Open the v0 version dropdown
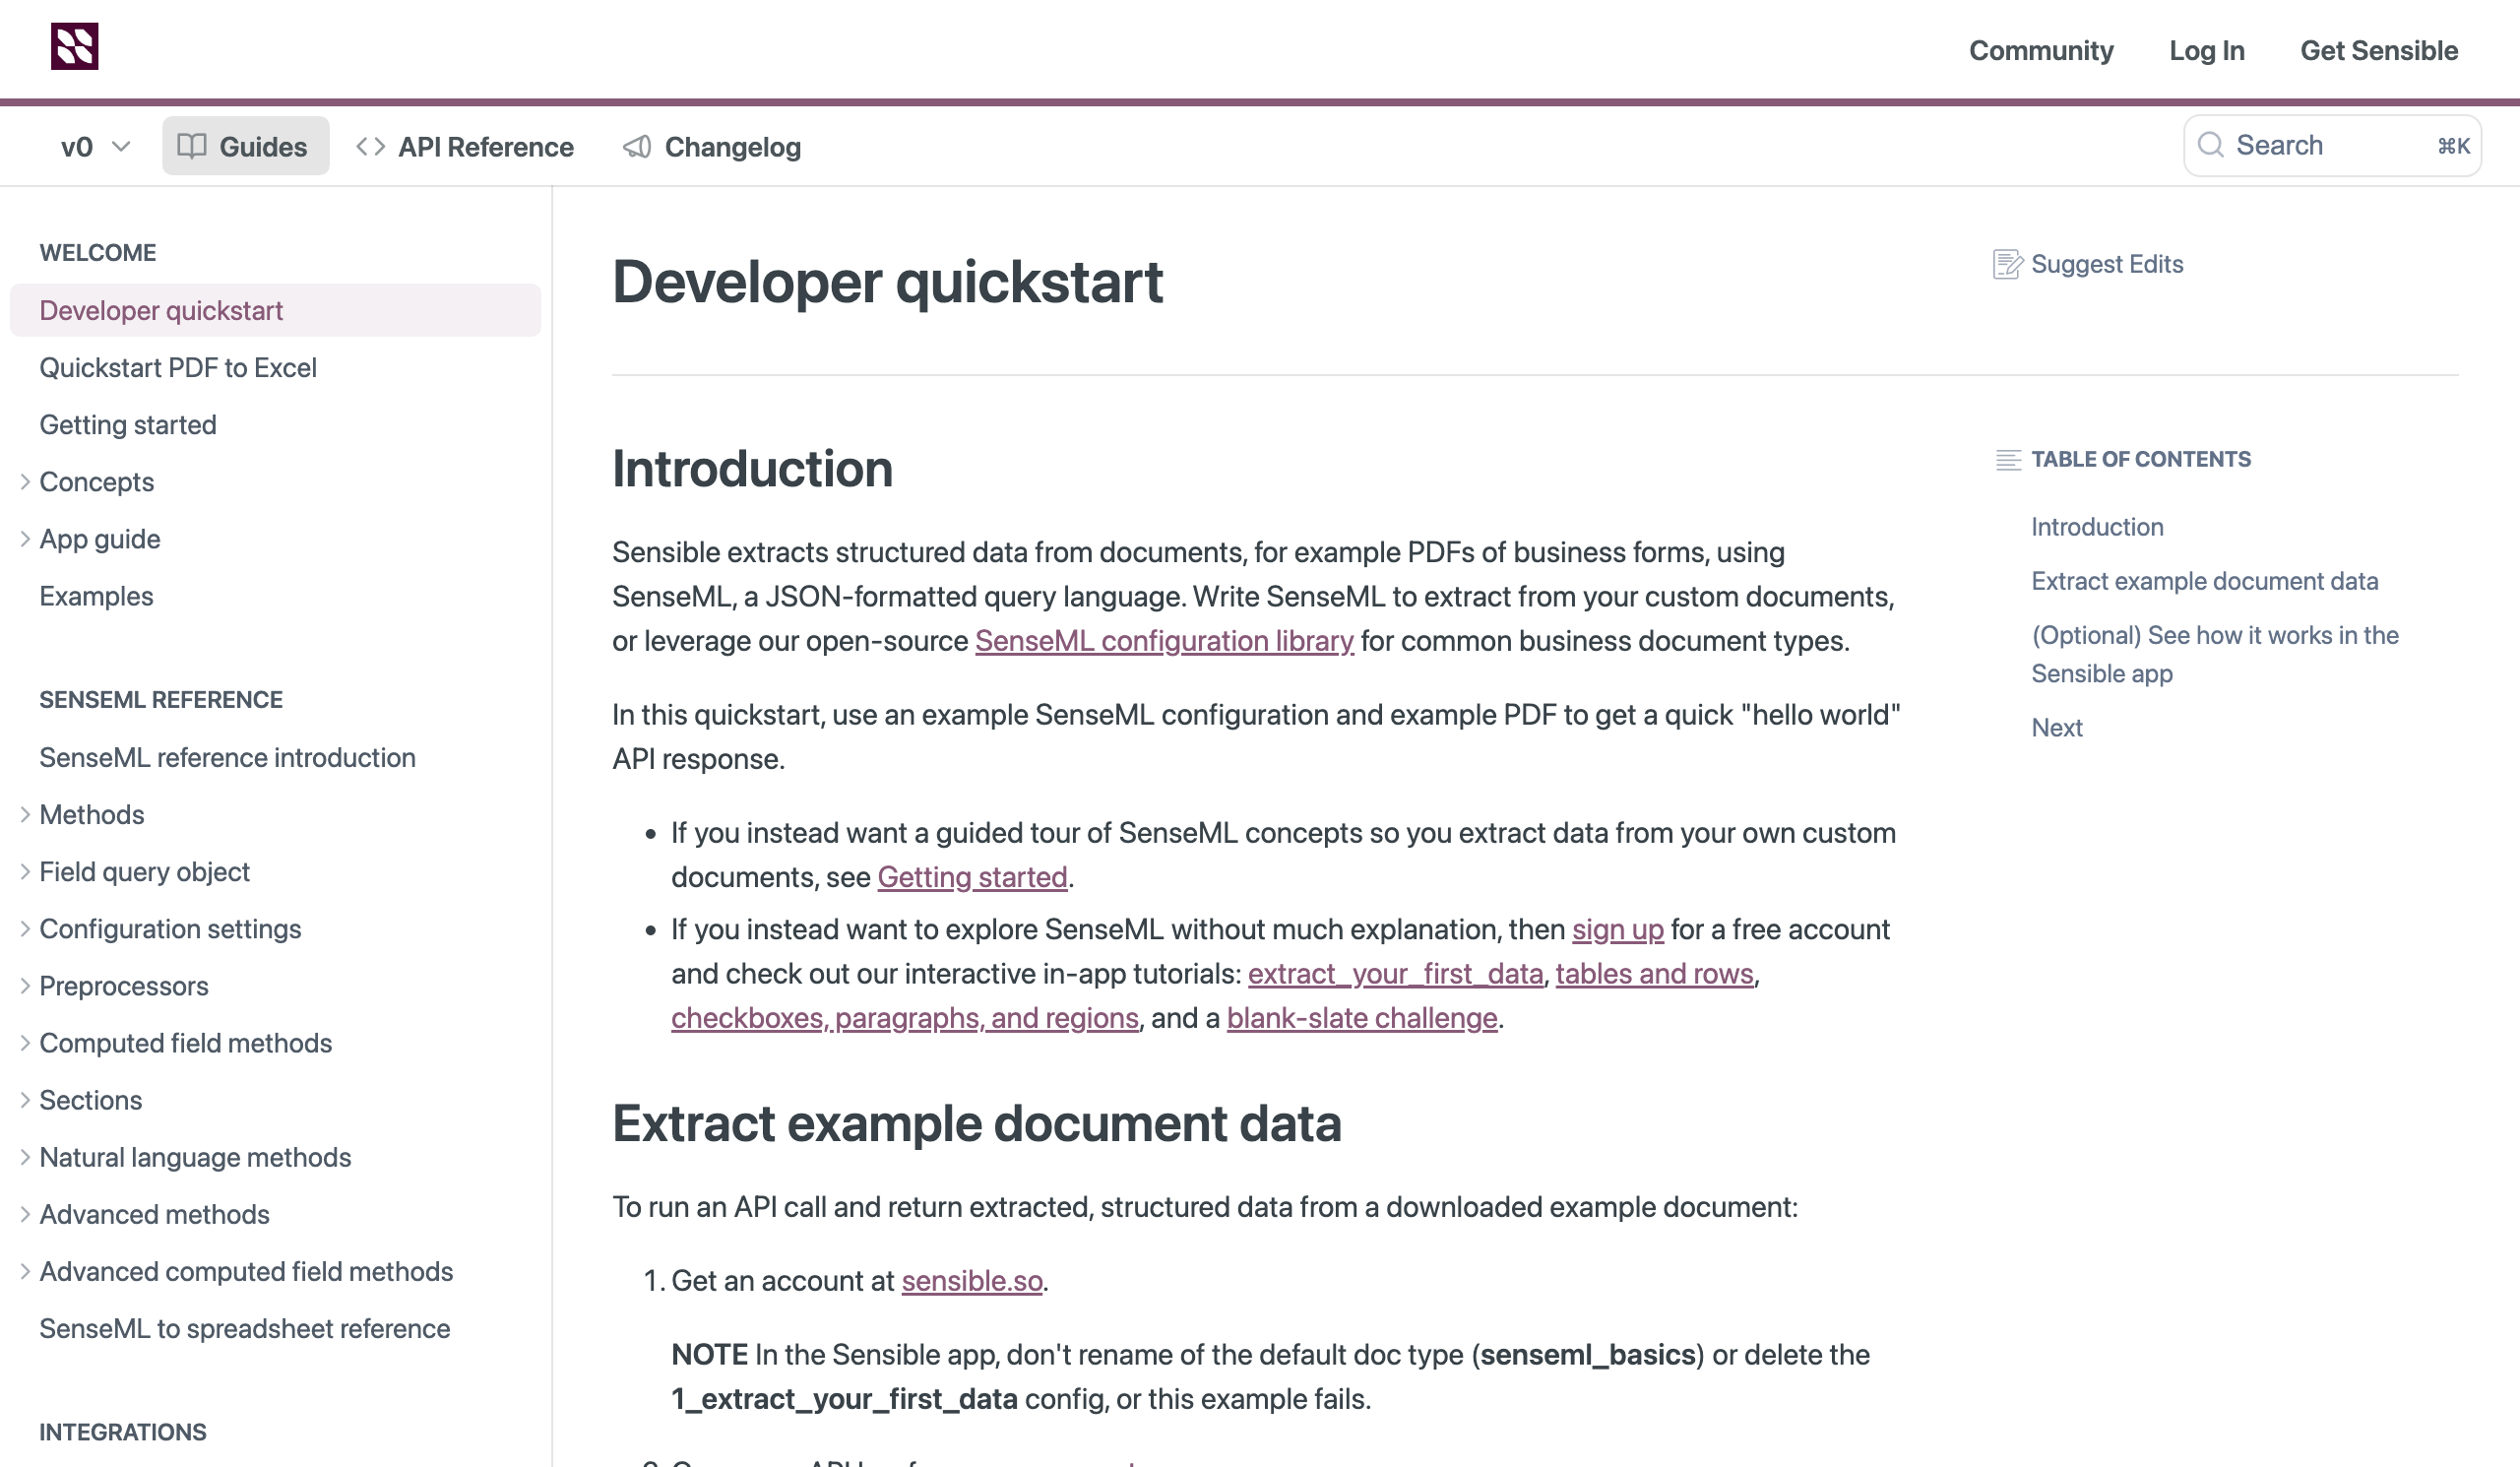 pos(95,146)
